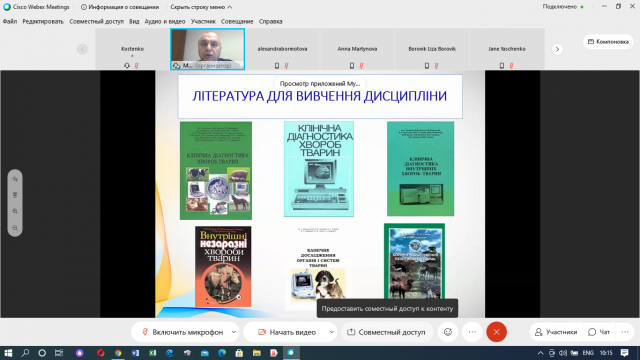Open more options in the meeting controls
Screen dimensions: 640x360
click(472, 332)
